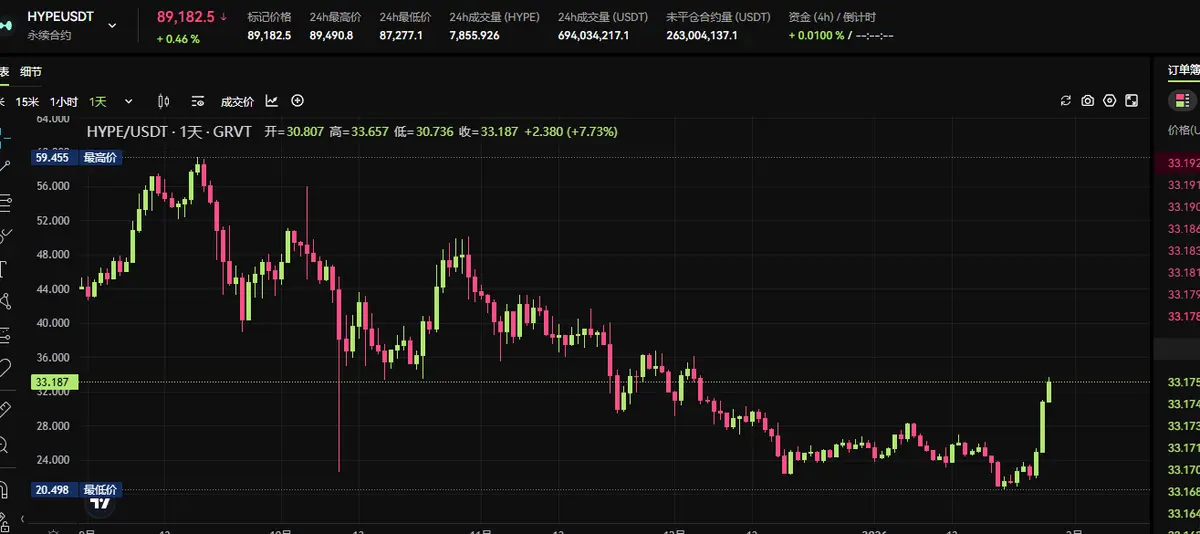Open the indicator visibility settings icon

[198, 101]
